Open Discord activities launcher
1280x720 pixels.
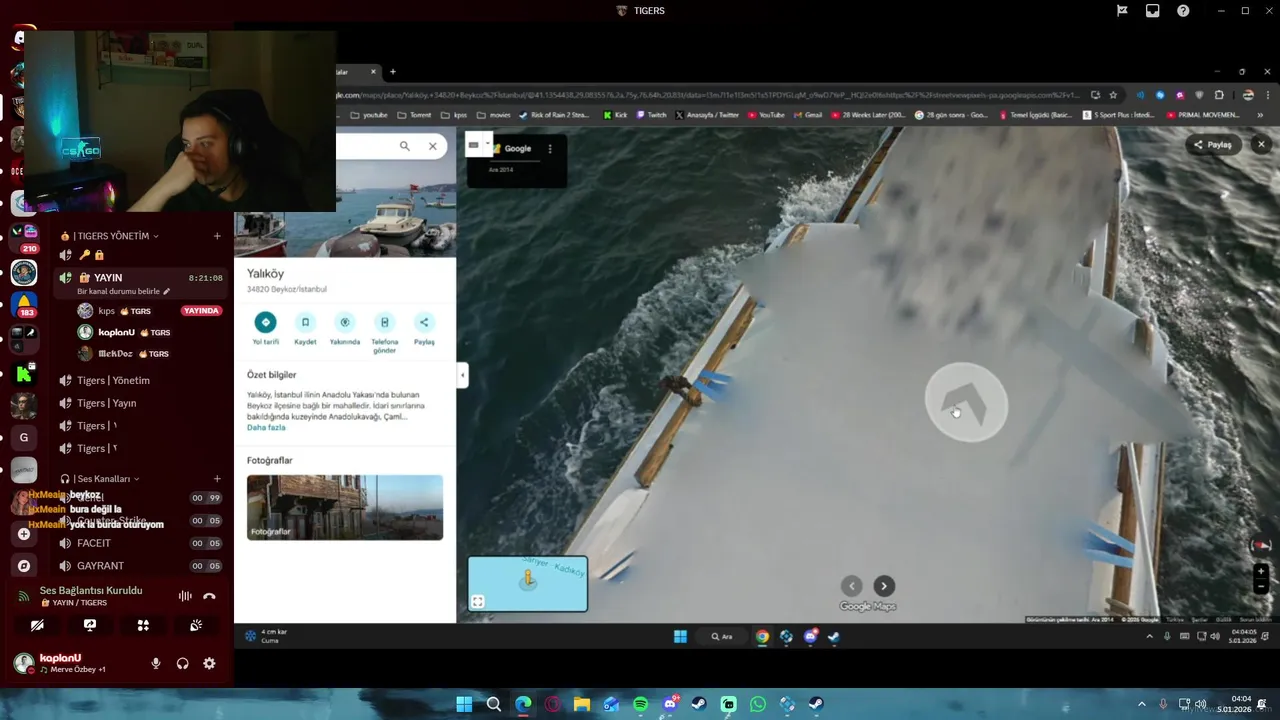[x=143, y=625]
